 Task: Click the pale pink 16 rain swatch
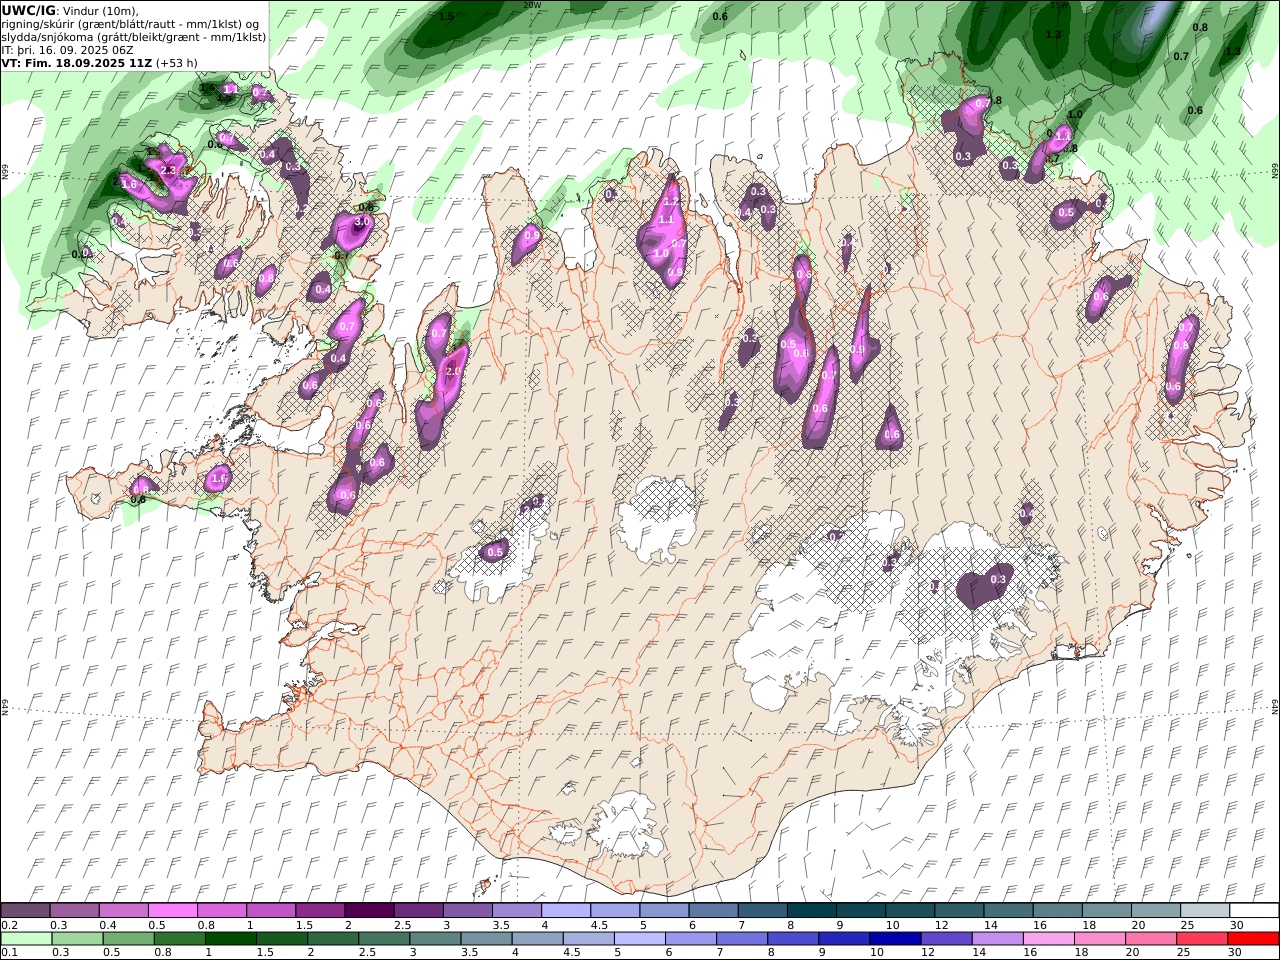pos(1047,938)
